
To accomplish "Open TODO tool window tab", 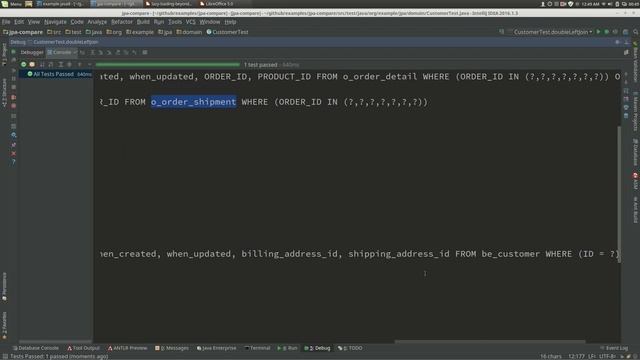I will pos(350,348).
